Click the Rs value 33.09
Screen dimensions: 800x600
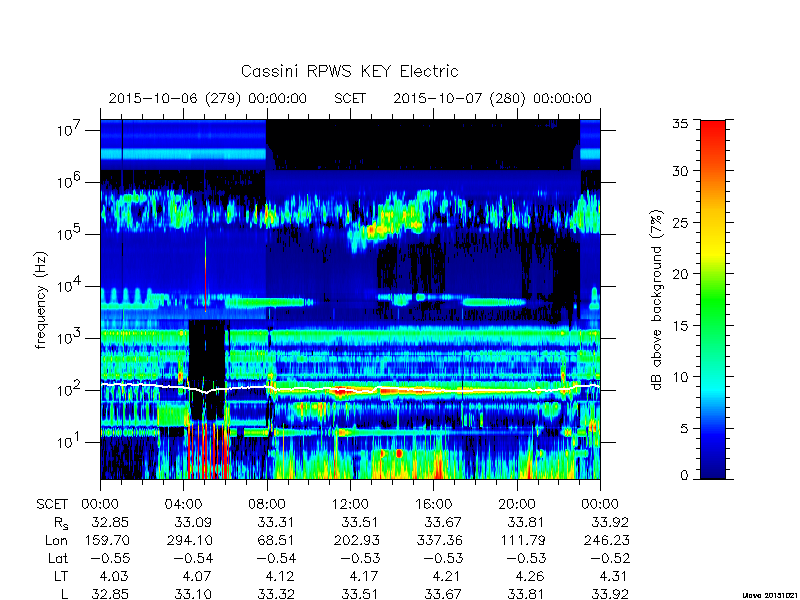193,522
